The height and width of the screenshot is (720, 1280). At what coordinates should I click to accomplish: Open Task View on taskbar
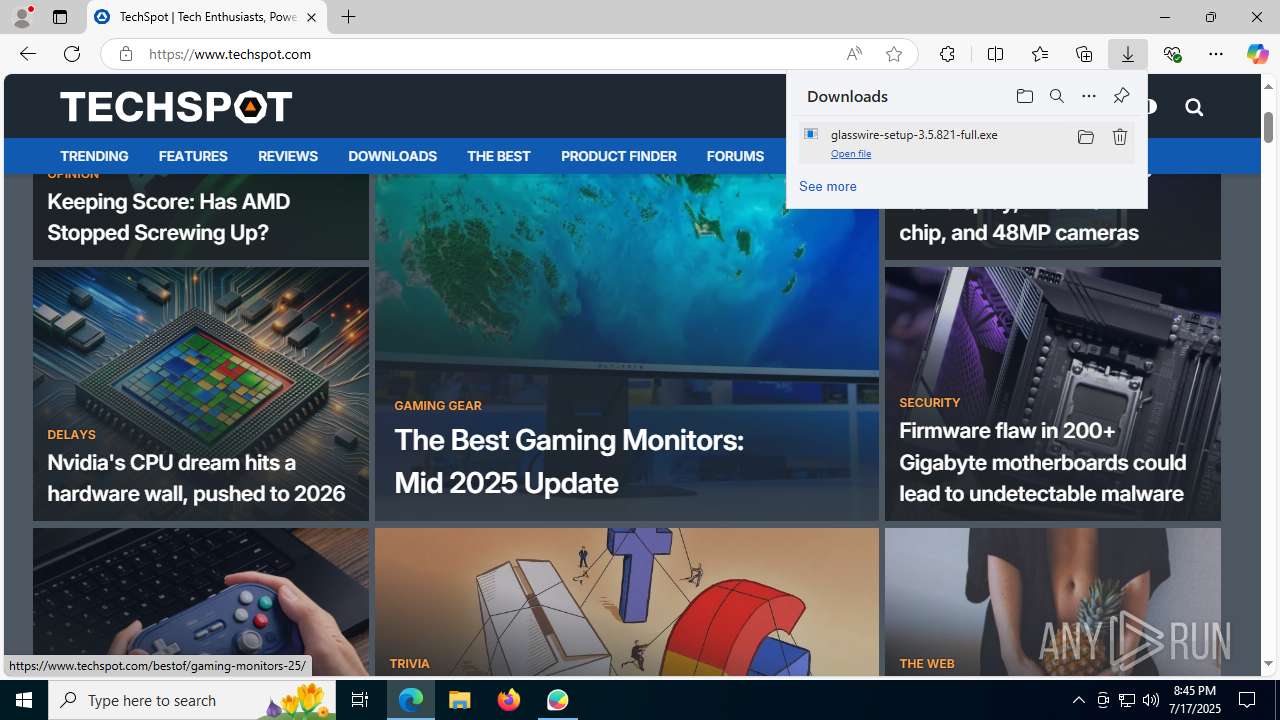(360, 700)
